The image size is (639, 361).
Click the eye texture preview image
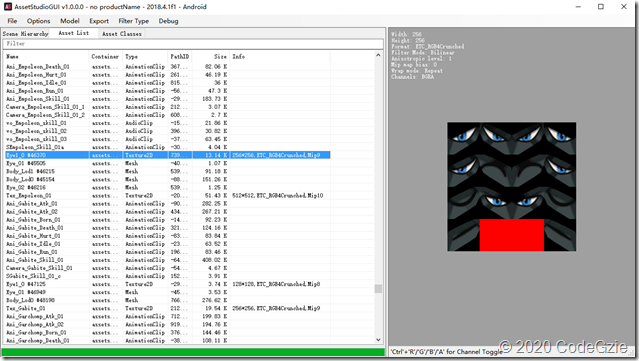[x=511, y=187]
